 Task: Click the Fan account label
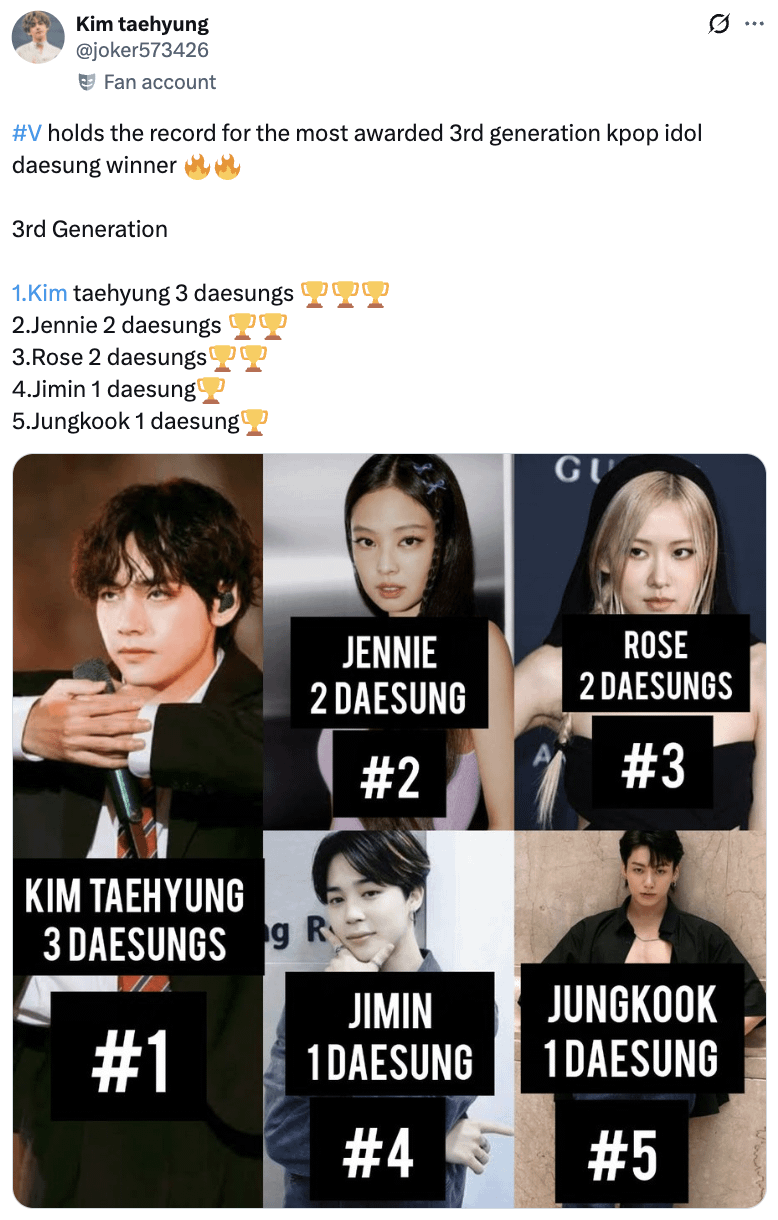click(x=160, y=82)
